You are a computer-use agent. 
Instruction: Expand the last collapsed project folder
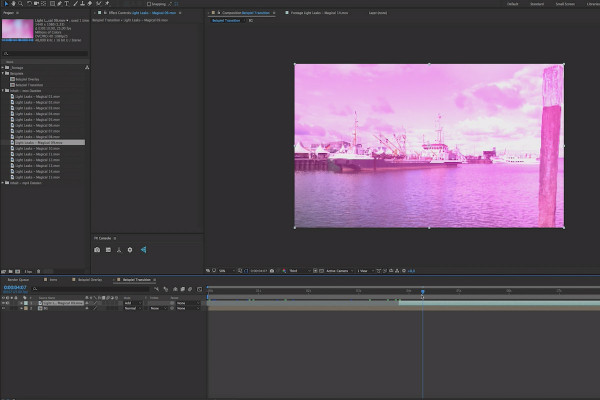[3, 183]
